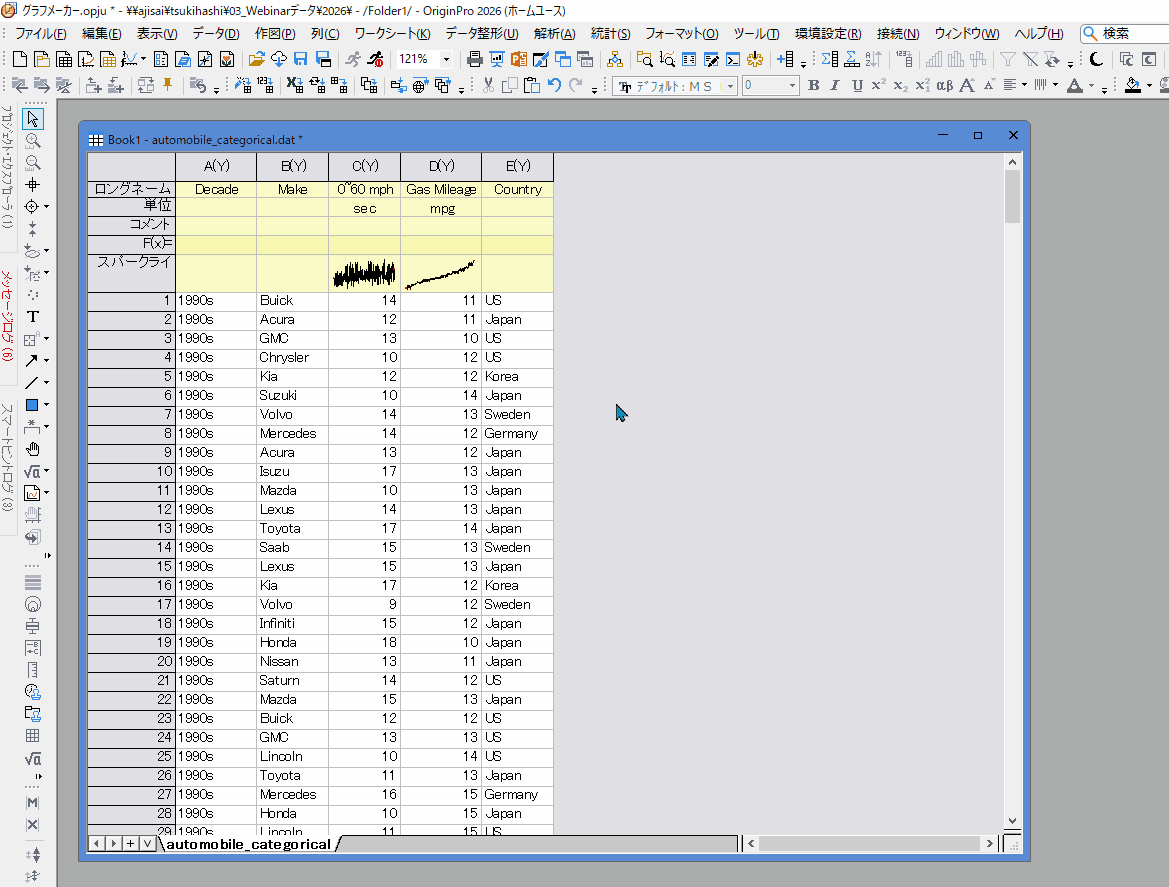Select the automobile_categorical sheet tab
1169x887 pixels.
(x=247, y=844)
